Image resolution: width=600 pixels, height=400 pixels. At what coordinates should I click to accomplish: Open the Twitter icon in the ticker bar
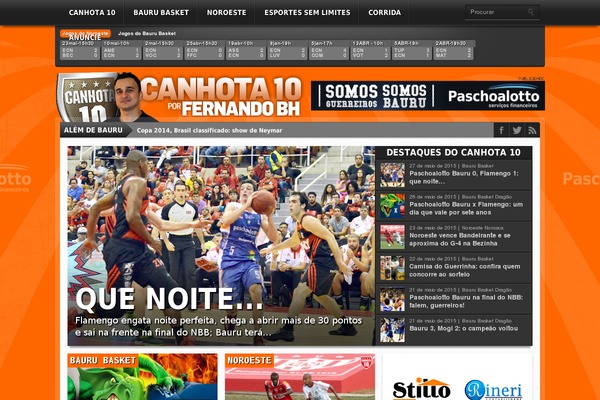point(517,130)
